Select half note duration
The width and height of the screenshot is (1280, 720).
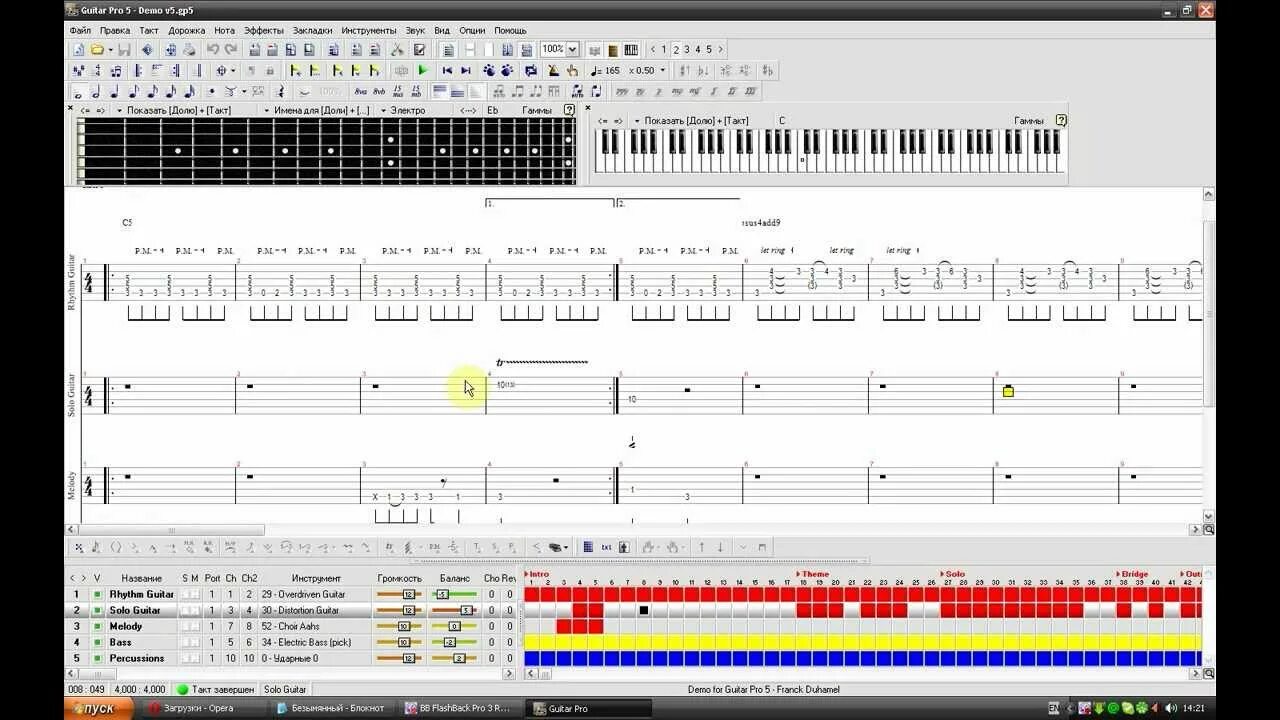tap(96, 91)
